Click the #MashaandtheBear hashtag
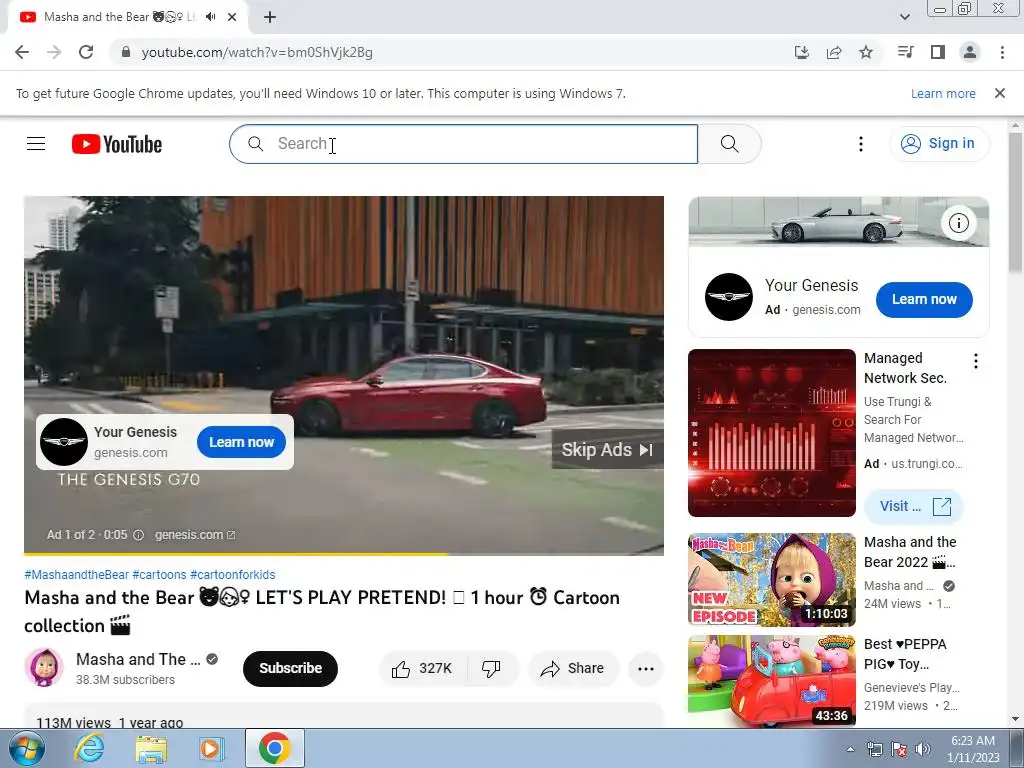Screen dimensions: 1024x768 [76, 575]
